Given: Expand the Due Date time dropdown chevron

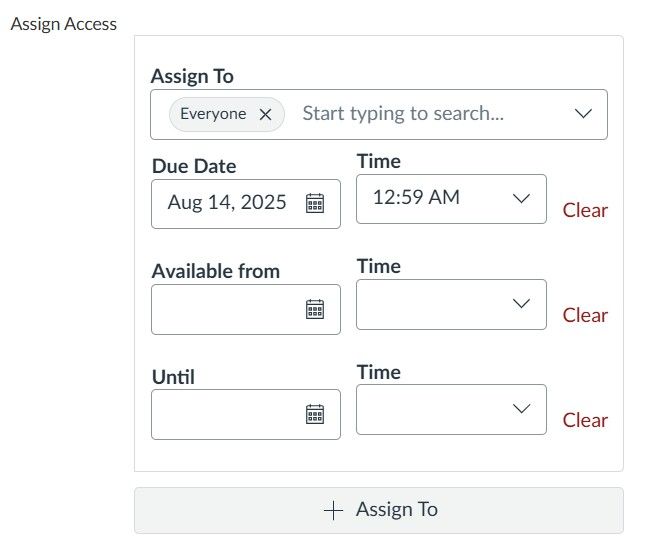Looking at the screenshot, I should tap(521, 198).
